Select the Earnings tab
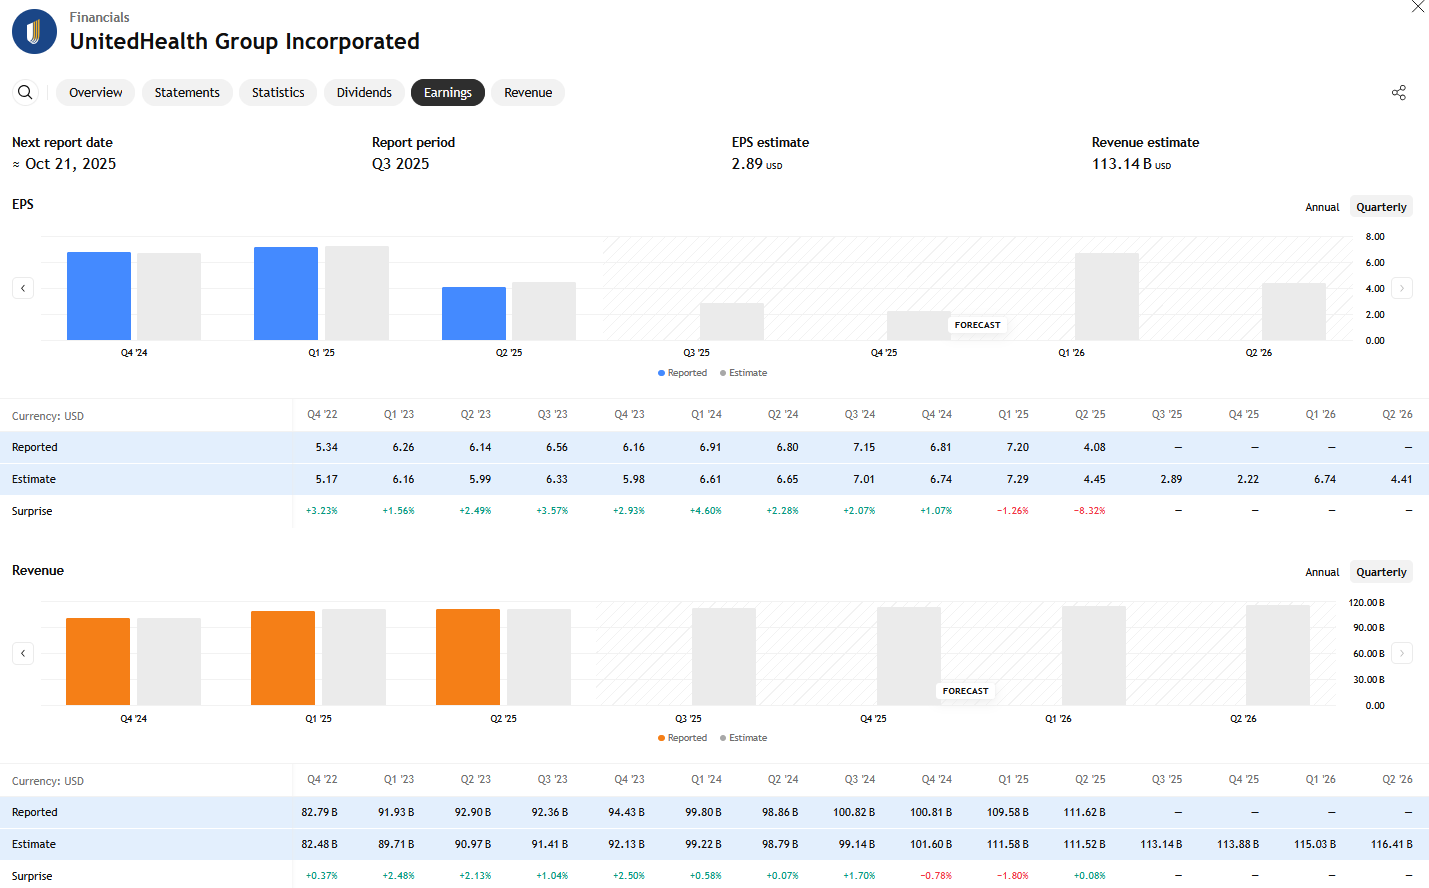Screen dimensions: 1429x888 (x=448, y=92)
